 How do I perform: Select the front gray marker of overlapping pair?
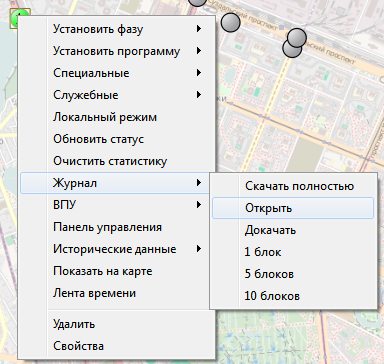[296, 37]
